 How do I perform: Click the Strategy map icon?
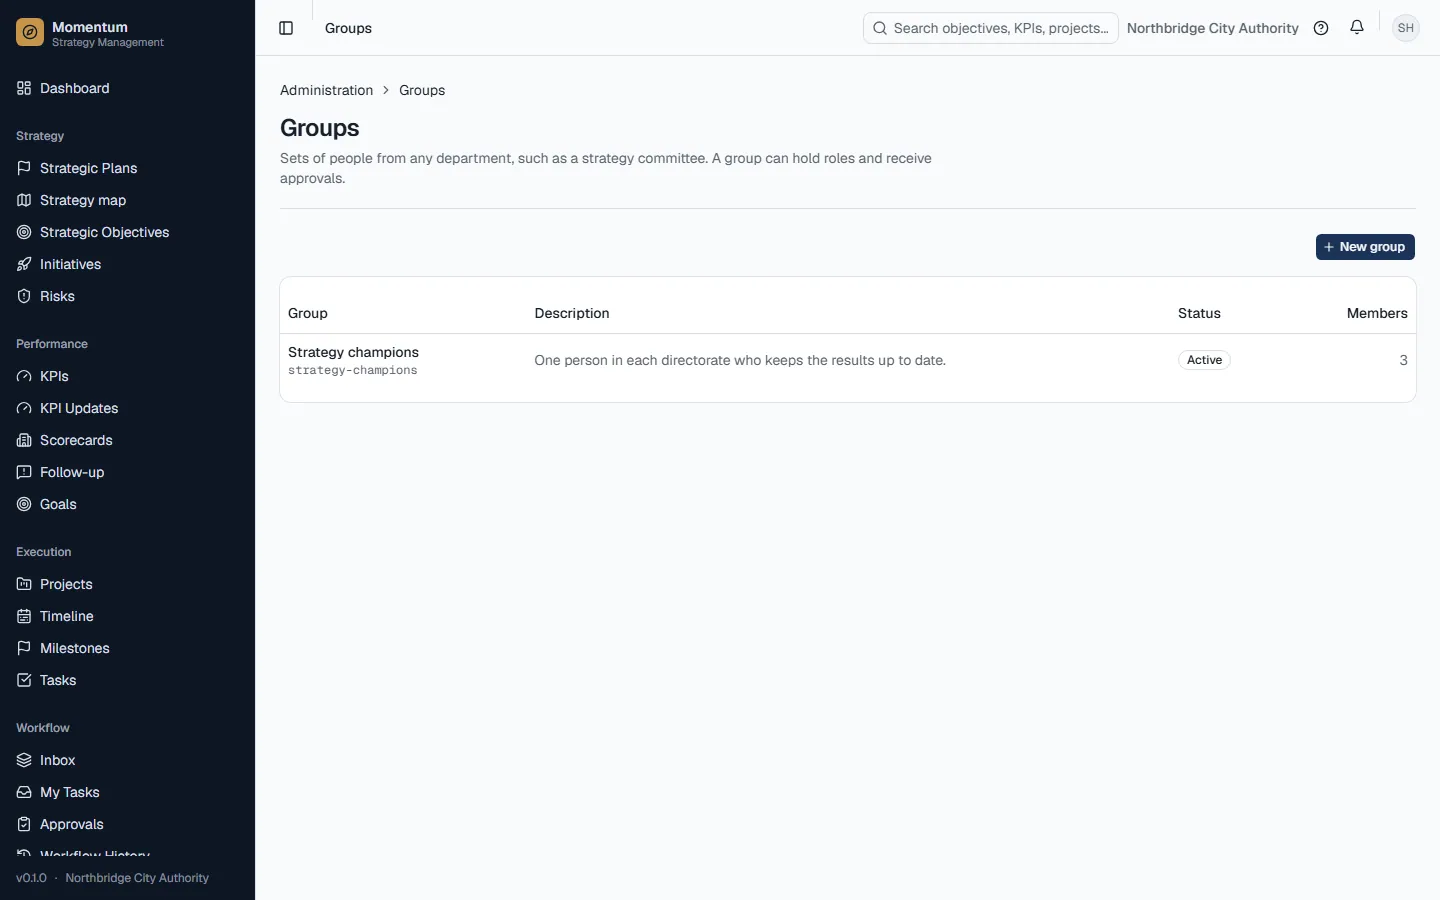pos(24,200)
